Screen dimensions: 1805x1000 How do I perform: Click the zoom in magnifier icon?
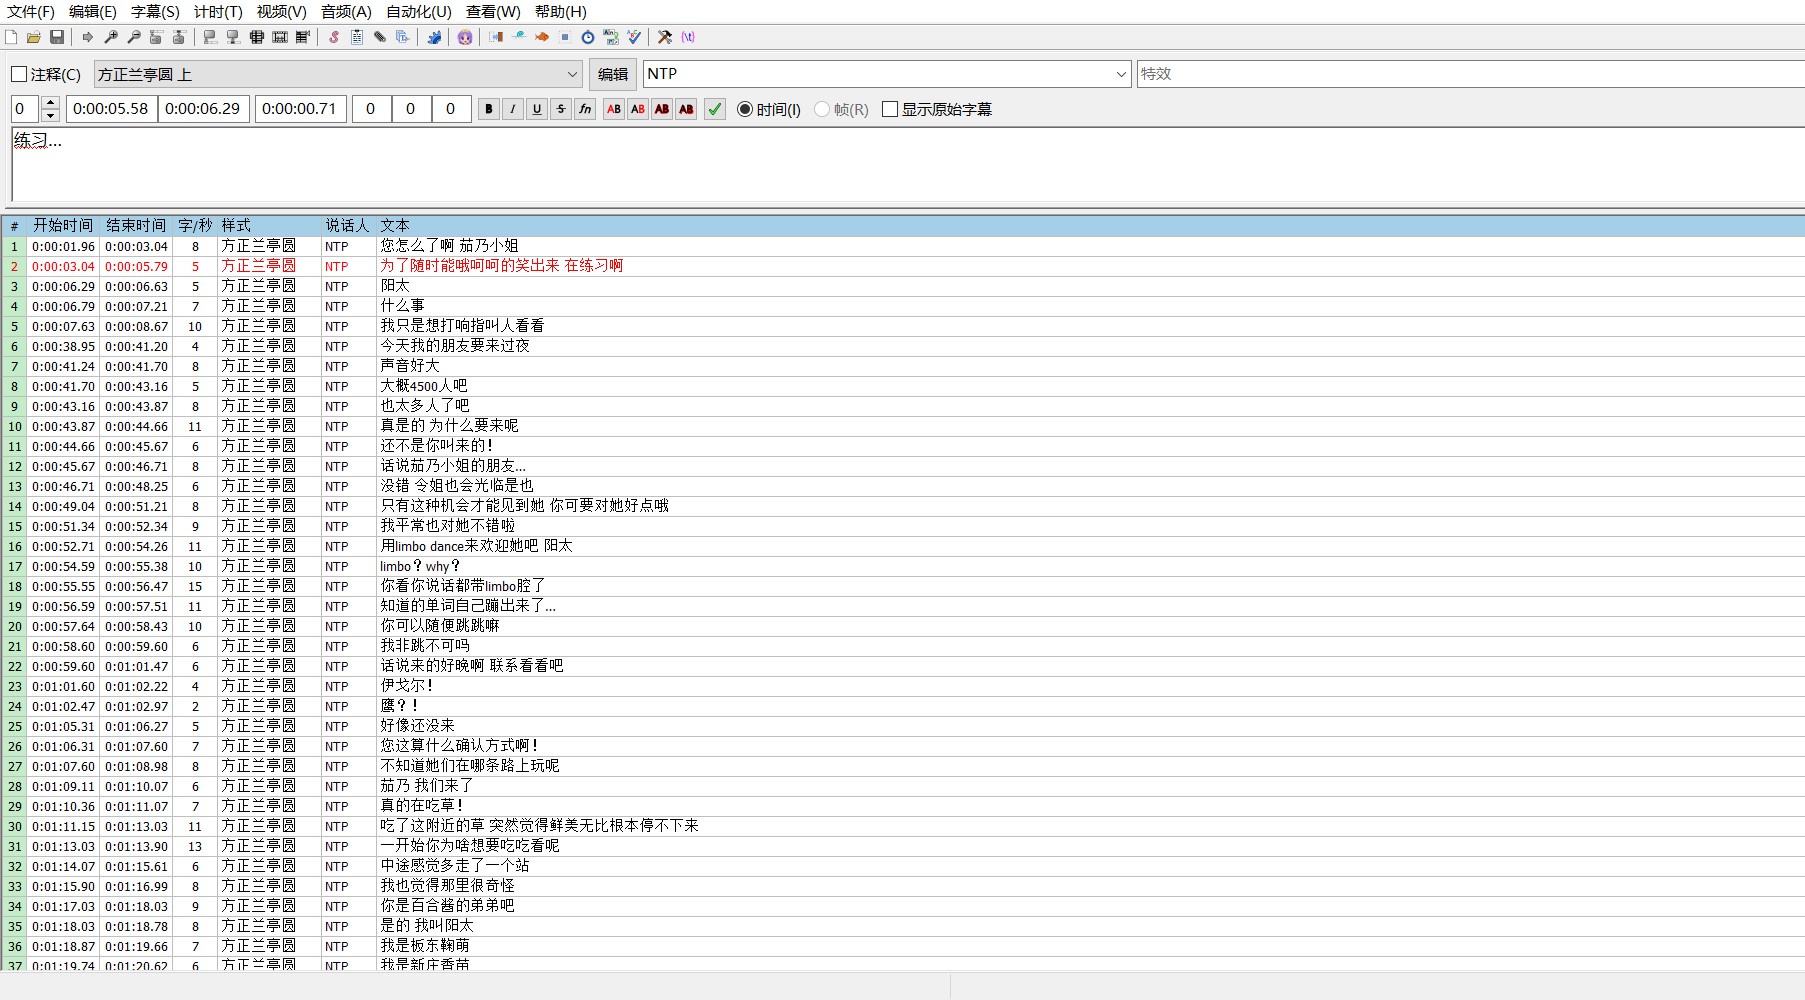111,37
